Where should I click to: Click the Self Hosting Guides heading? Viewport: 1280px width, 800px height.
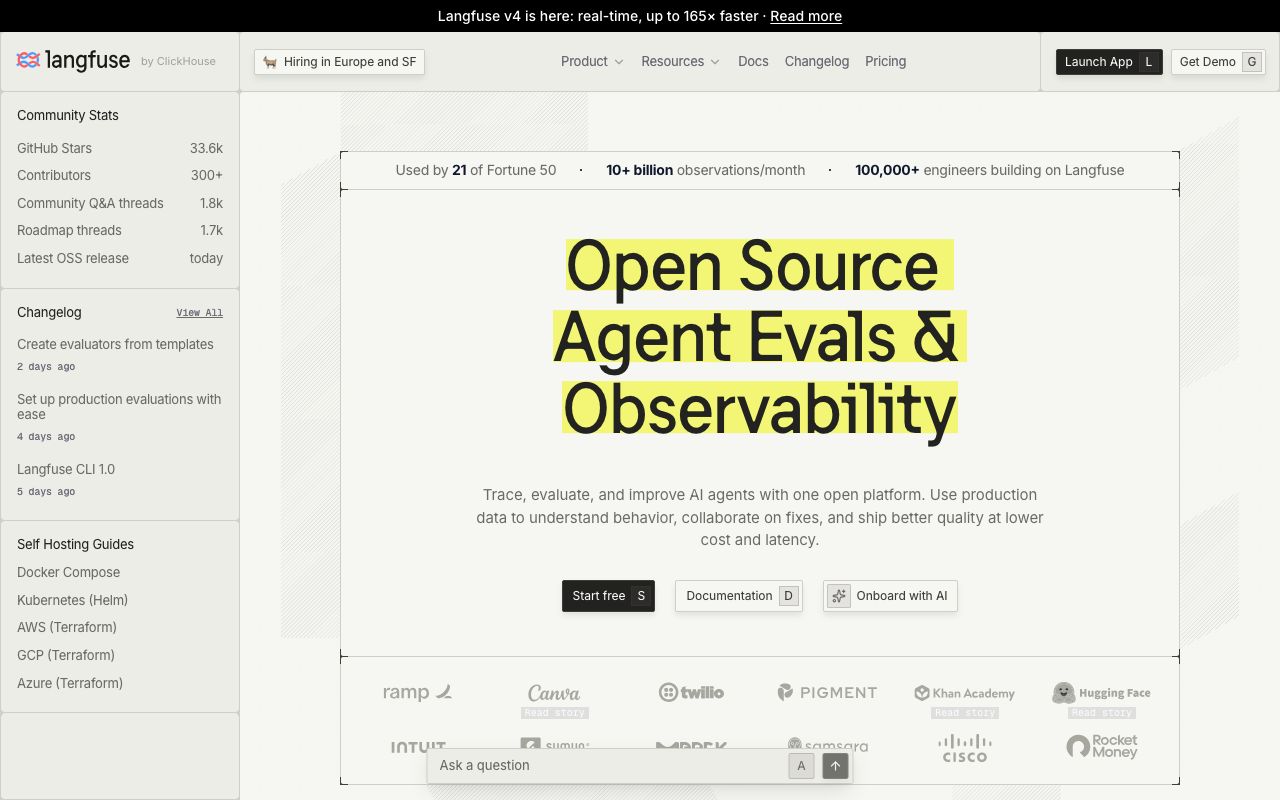(x=75, y=545)
